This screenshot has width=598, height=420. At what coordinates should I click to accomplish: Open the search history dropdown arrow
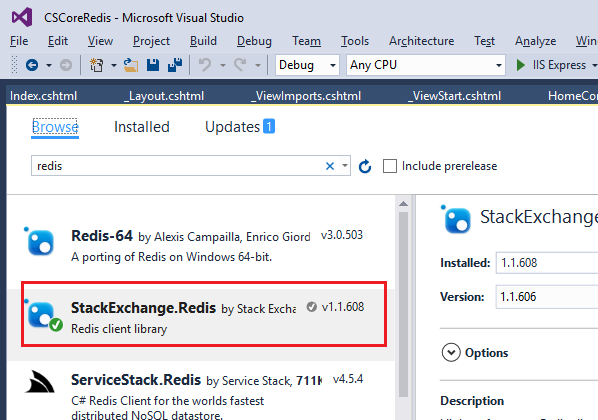tap(345, 166)
